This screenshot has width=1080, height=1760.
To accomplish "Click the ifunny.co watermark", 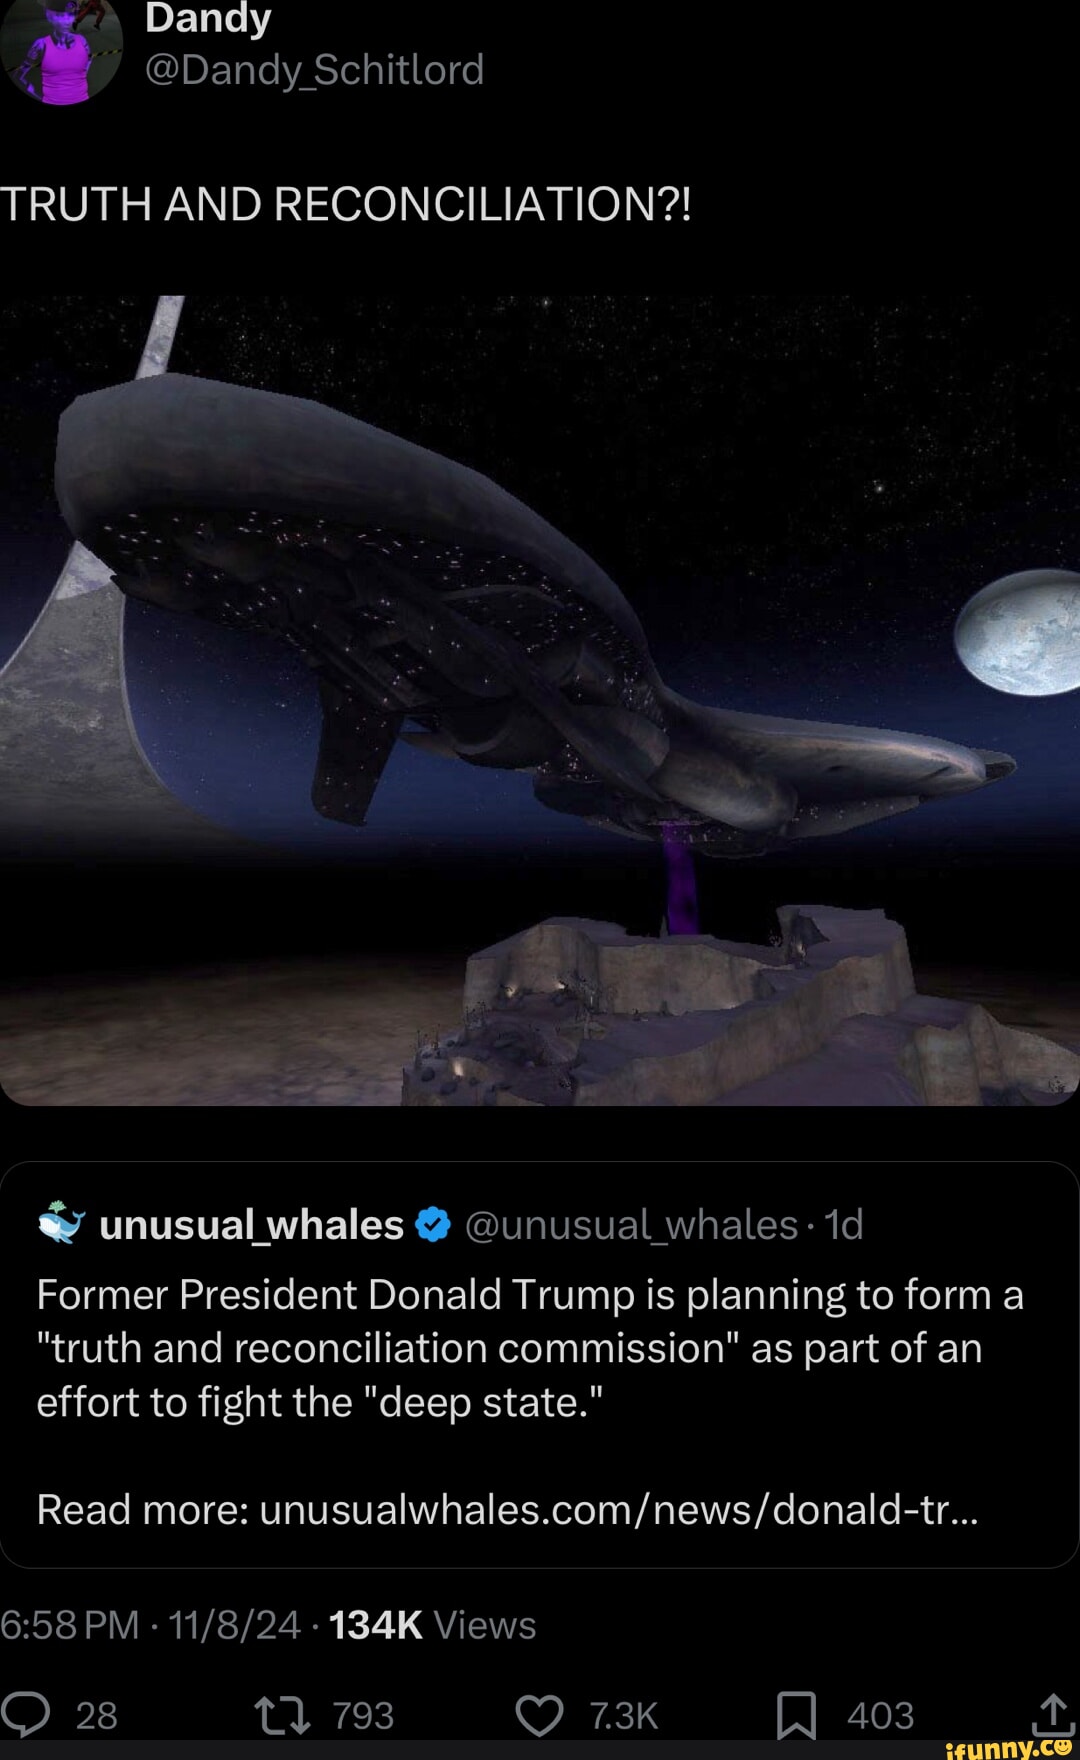I will click(x=1009, y=1746).
